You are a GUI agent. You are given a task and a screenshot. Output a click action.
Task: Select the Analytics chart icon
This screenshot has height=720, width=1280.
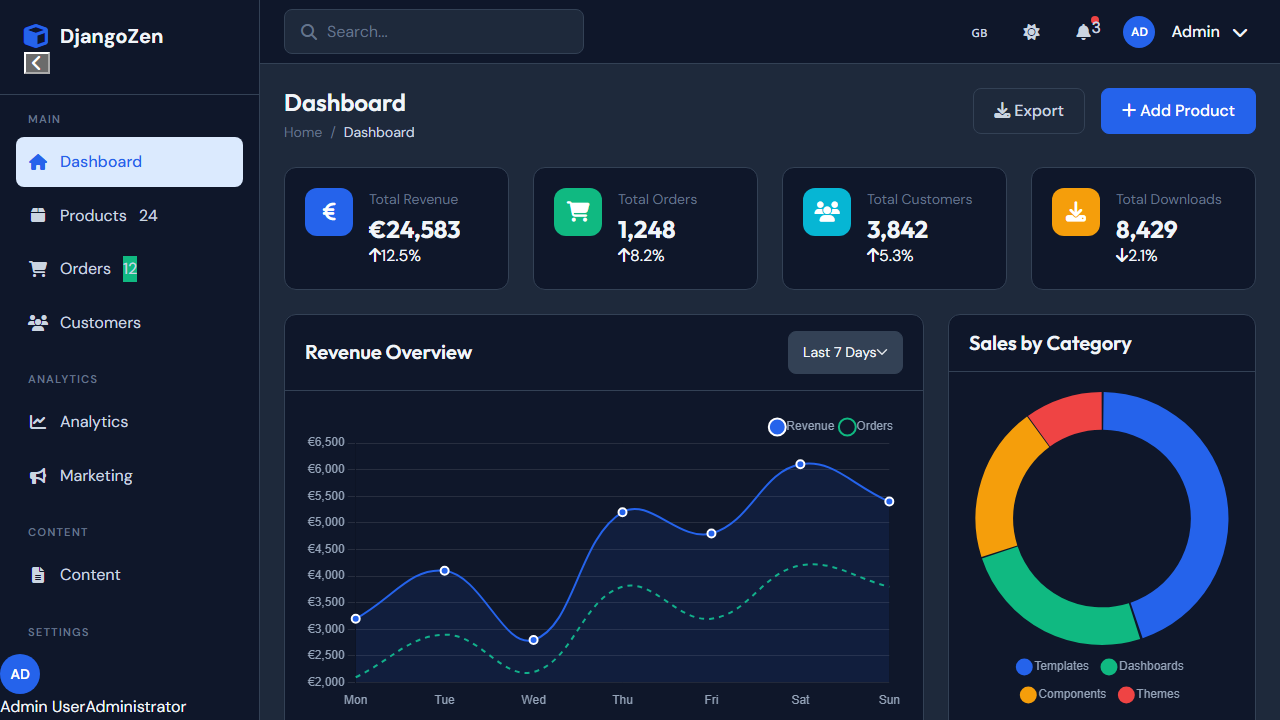38,421
